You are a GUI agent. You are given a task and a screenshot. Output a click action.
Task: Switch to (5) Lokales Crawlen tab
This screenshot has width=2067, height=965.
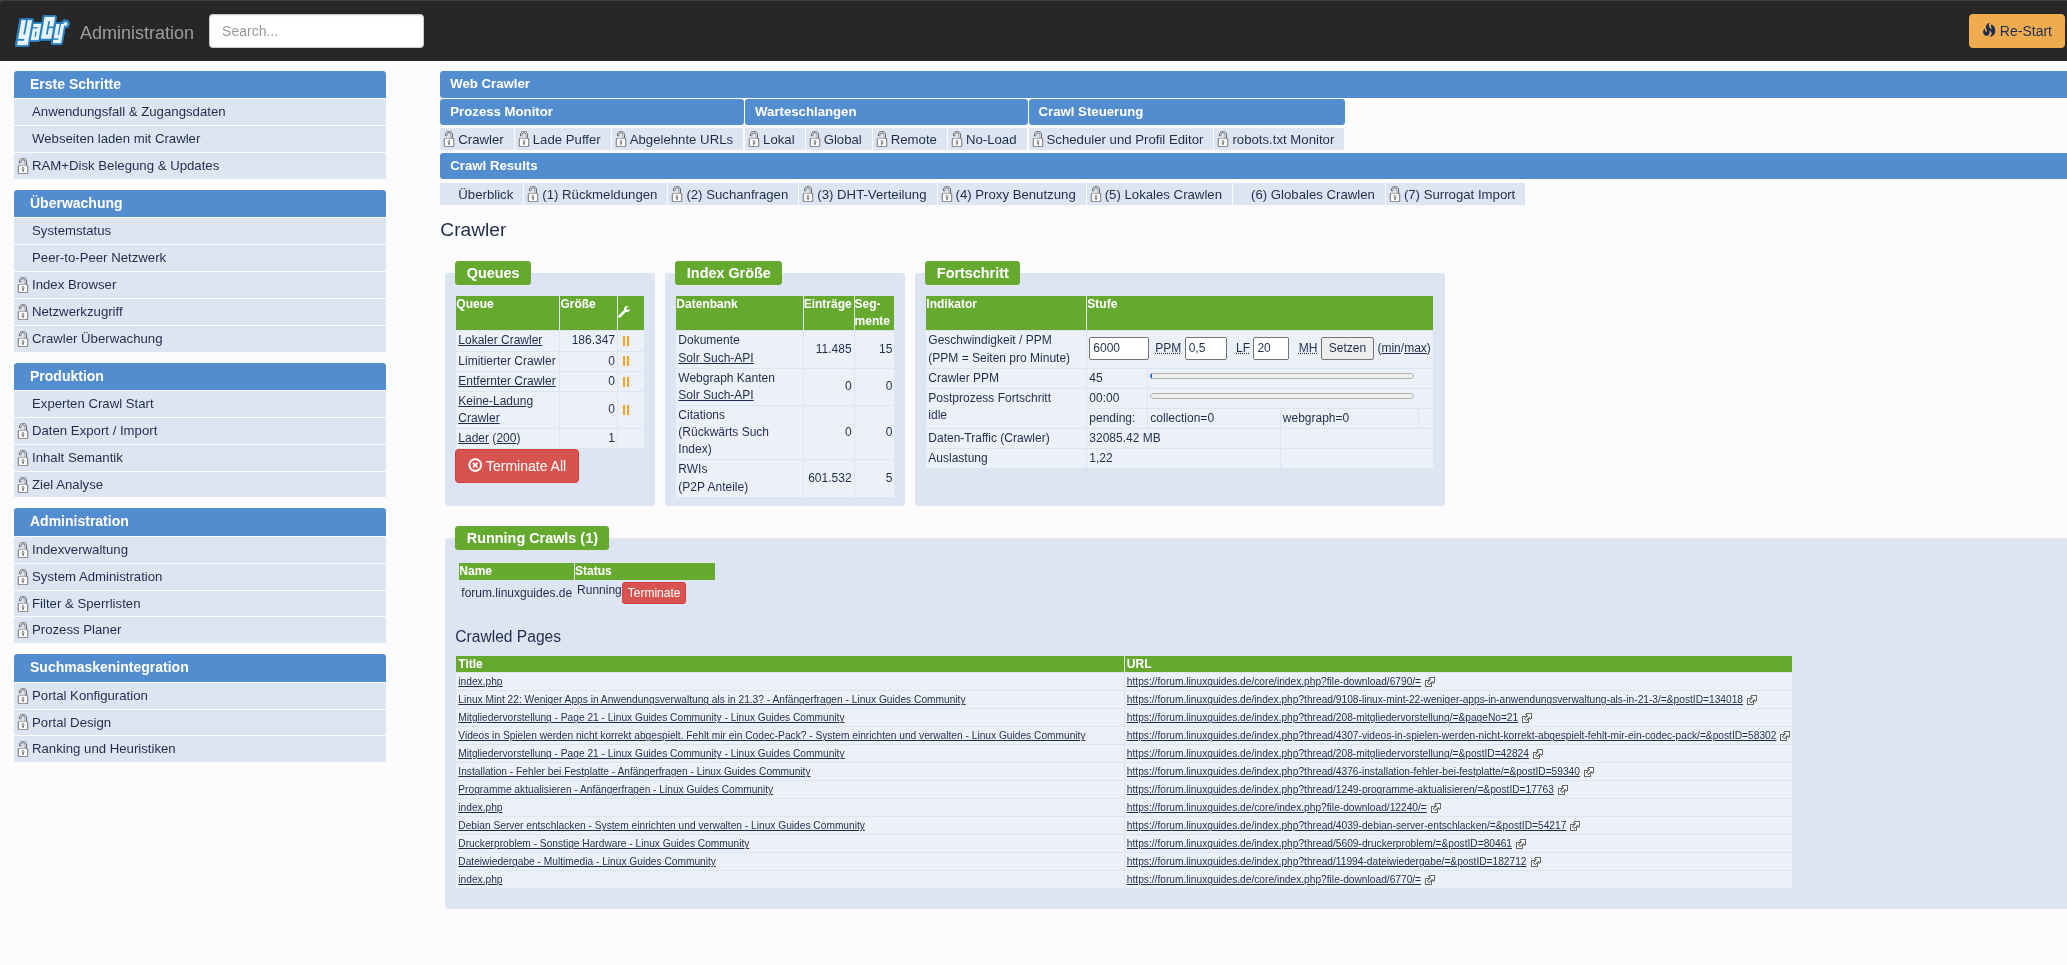(1162, 195)
